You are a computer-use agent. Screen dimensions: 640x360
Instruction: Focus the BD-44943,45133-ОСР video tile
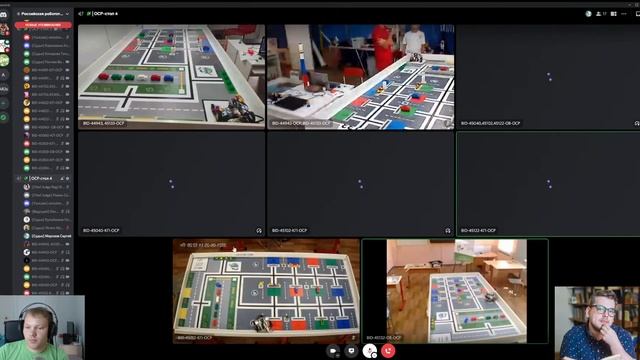(171, 76)
